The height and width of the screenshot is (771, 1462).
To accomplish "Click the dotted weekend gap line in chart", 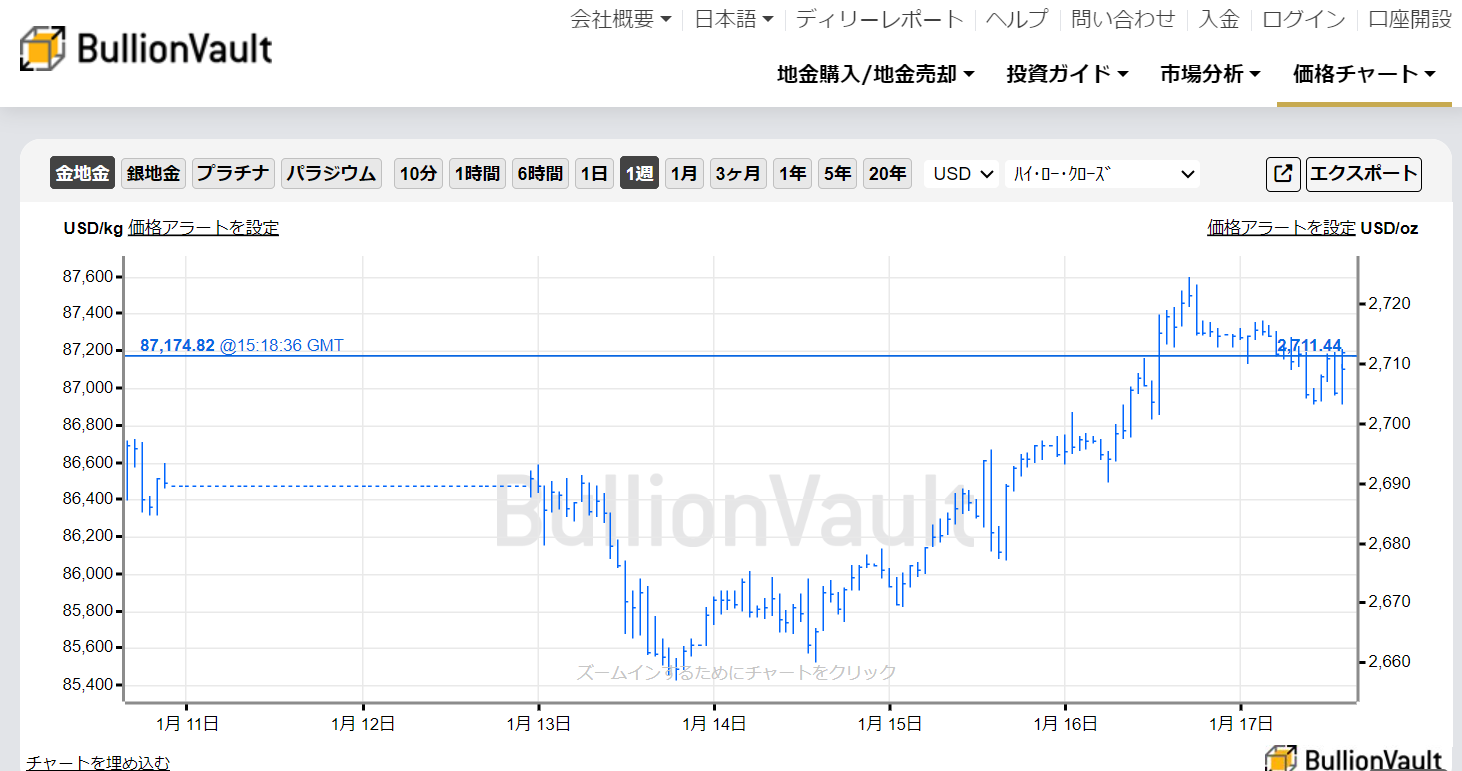I will click(347, 486).
